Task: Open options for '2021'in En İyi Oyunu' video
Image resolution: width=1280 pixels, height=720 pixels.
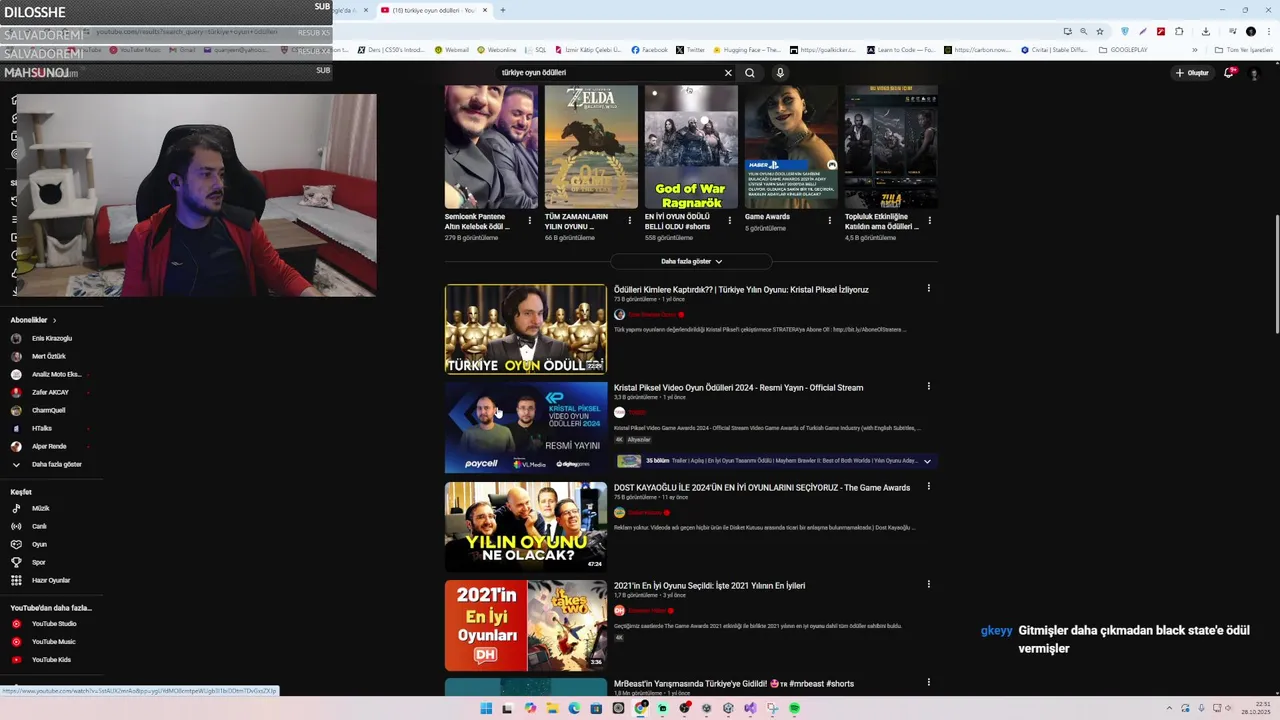Action: [x=928, y=584]
